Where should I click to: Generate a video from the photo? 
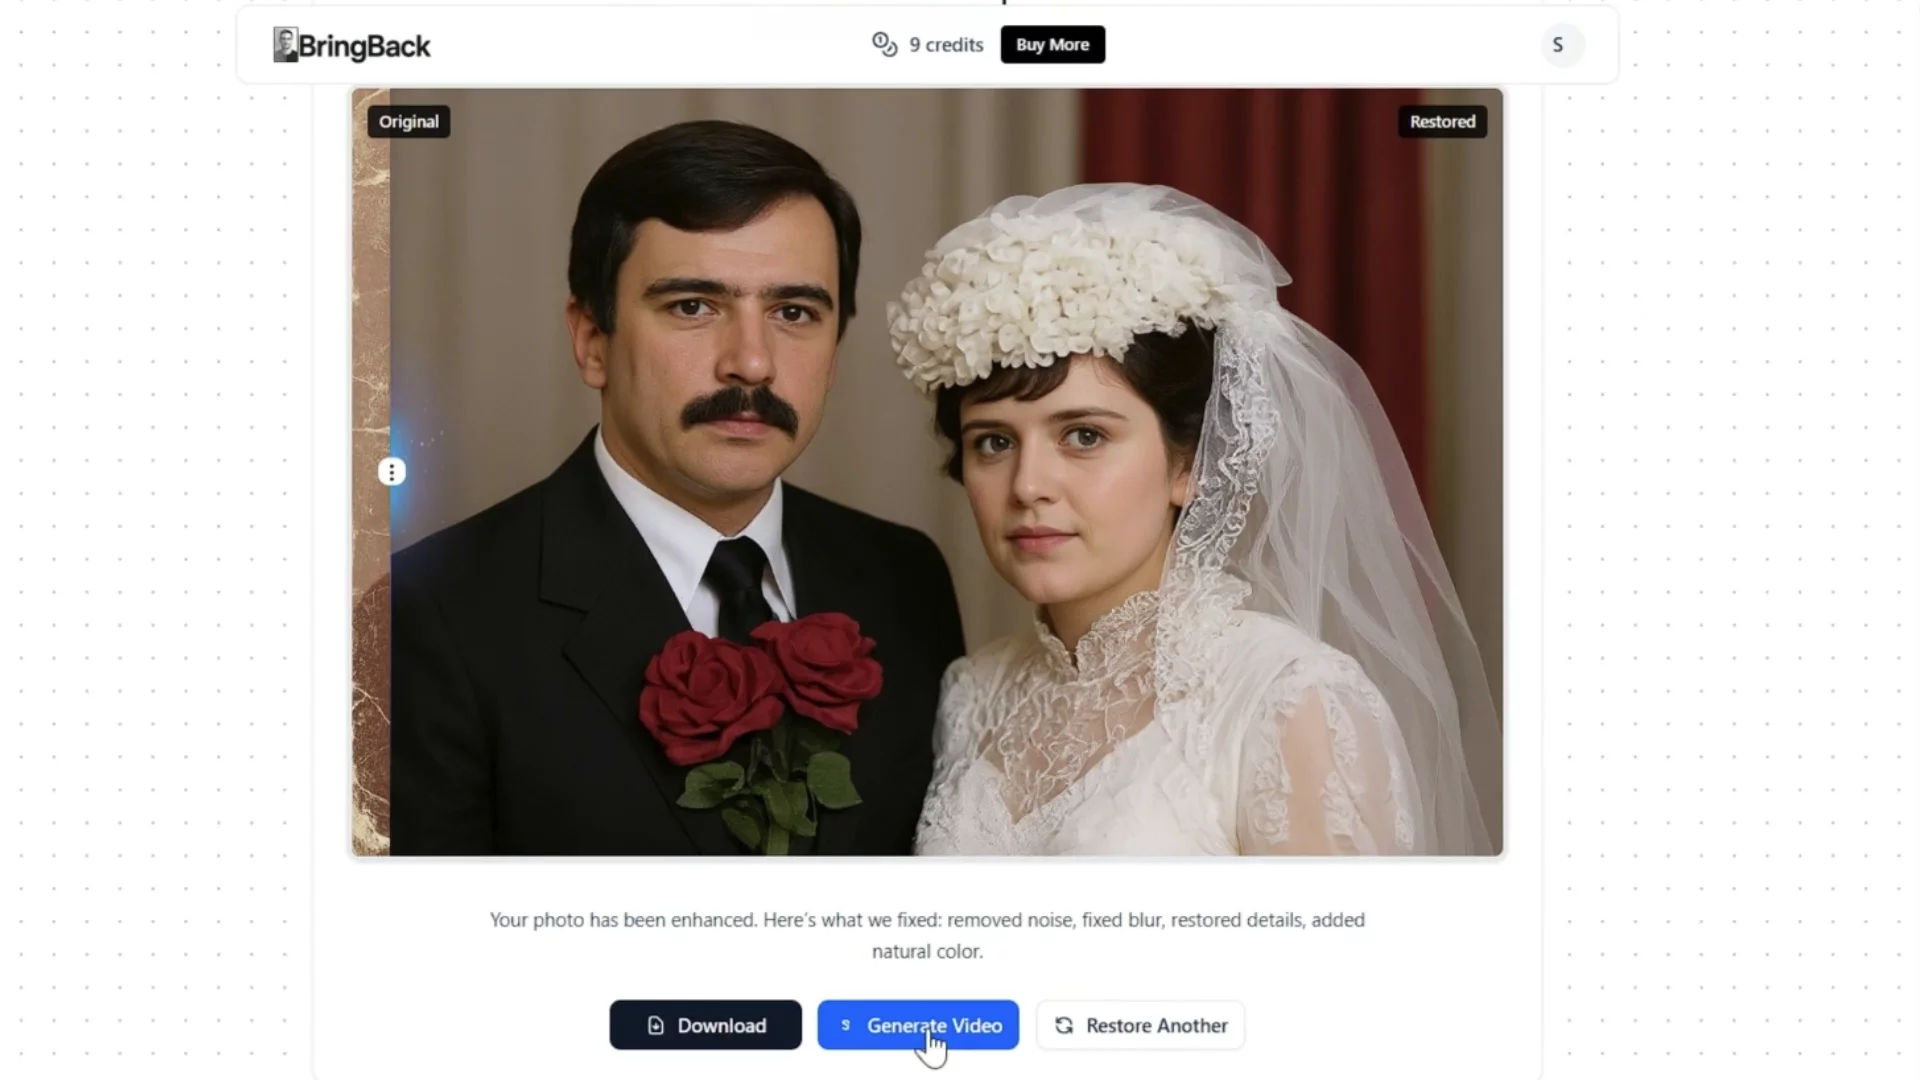918,1025
